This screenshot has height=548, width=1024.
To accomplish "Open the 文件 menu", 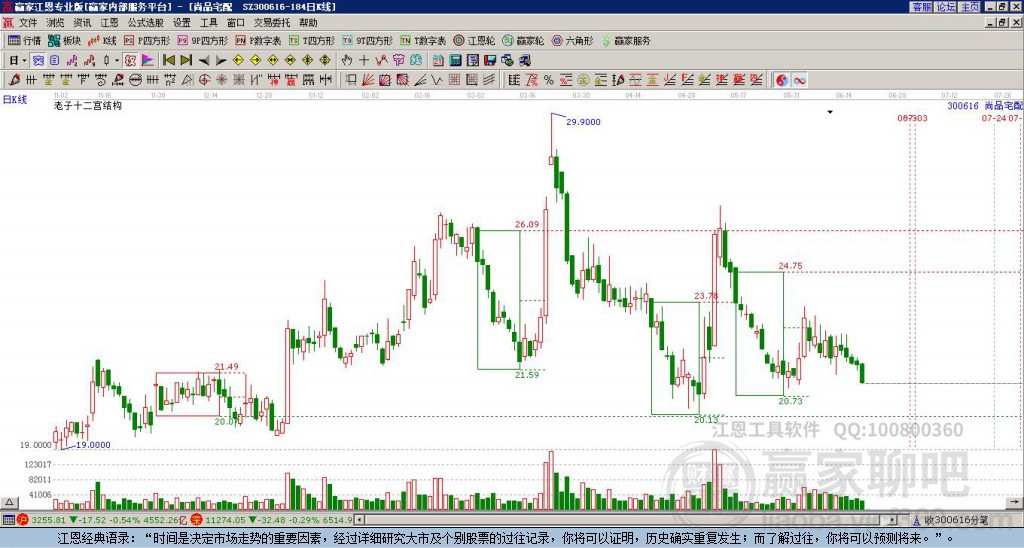I will pyautogui.click(x=28, y=23).
